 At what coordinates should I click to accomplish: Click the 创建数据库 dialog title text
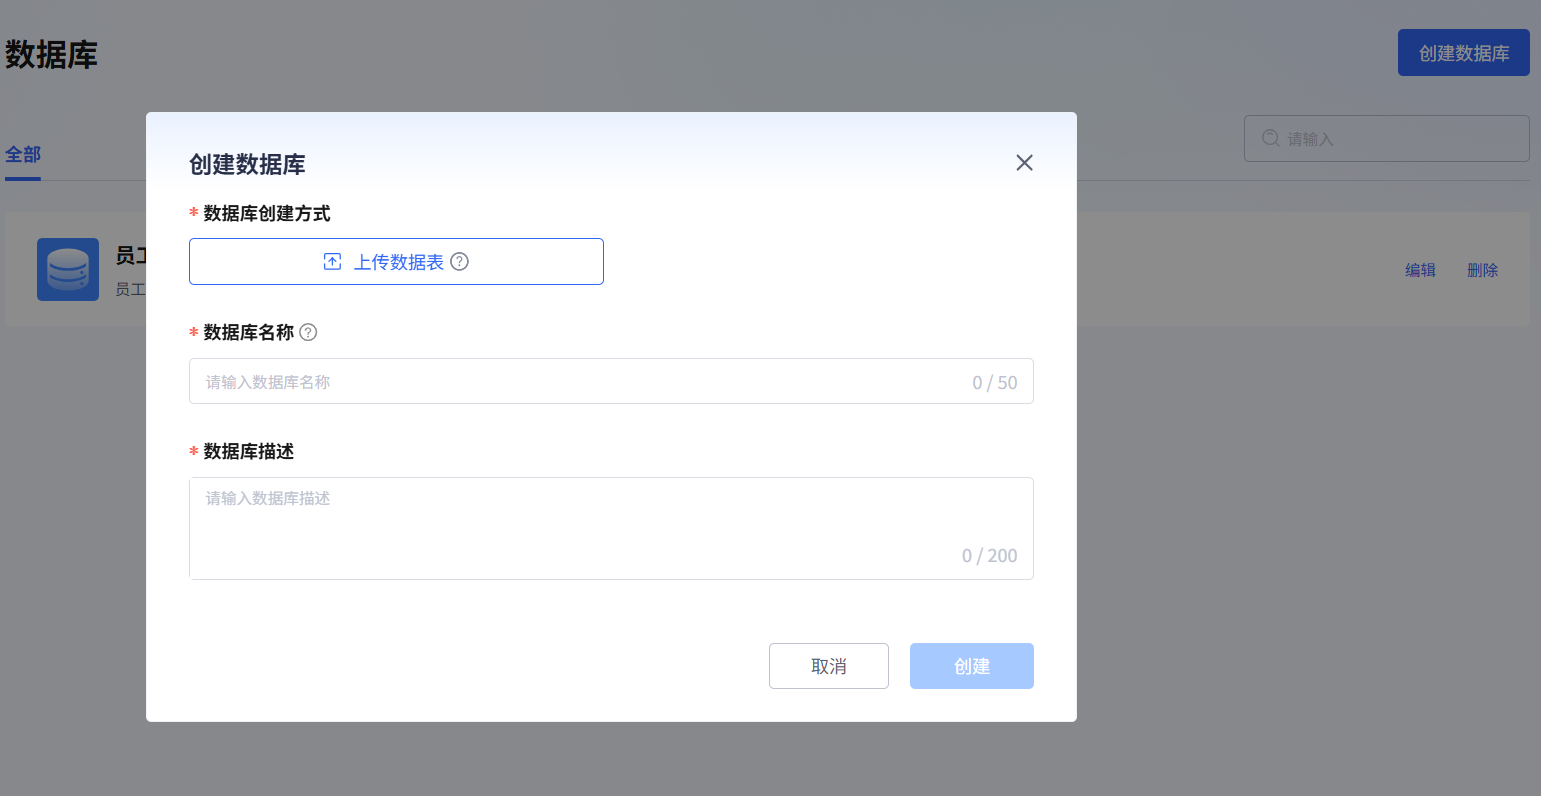point(247,164)
